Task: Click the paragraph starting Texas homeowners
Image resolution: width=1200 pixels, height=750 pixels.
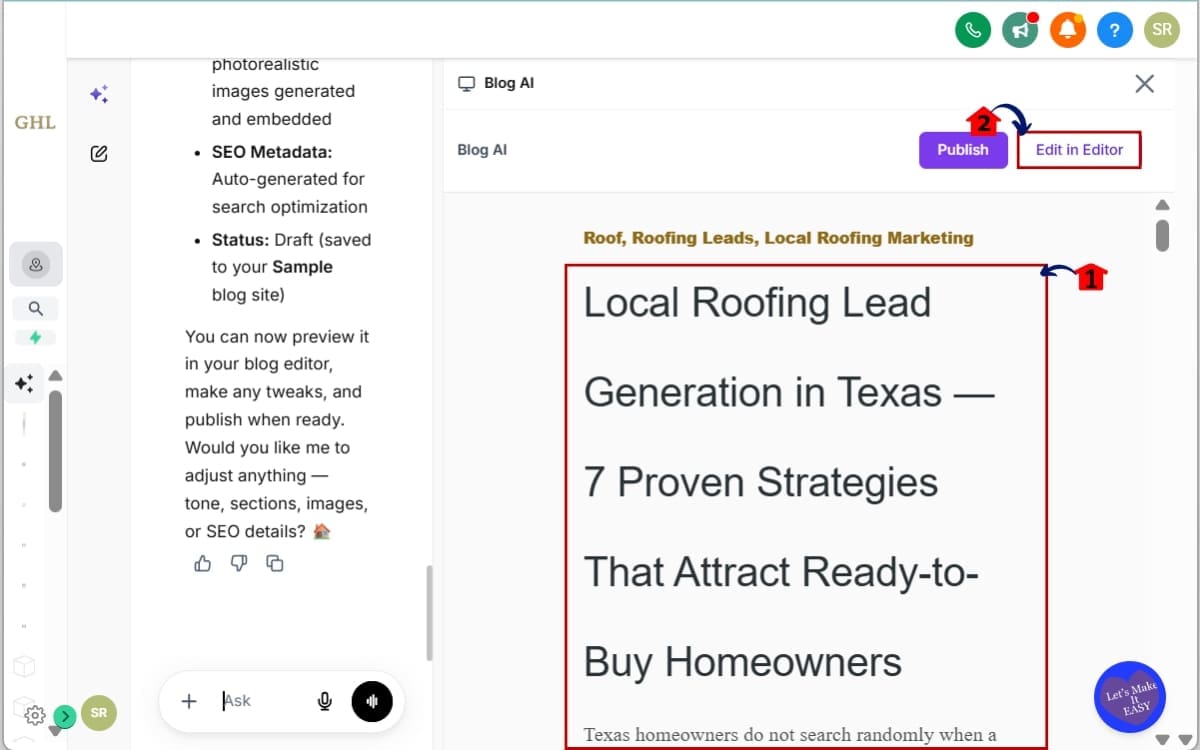Action: coord(790,735)
